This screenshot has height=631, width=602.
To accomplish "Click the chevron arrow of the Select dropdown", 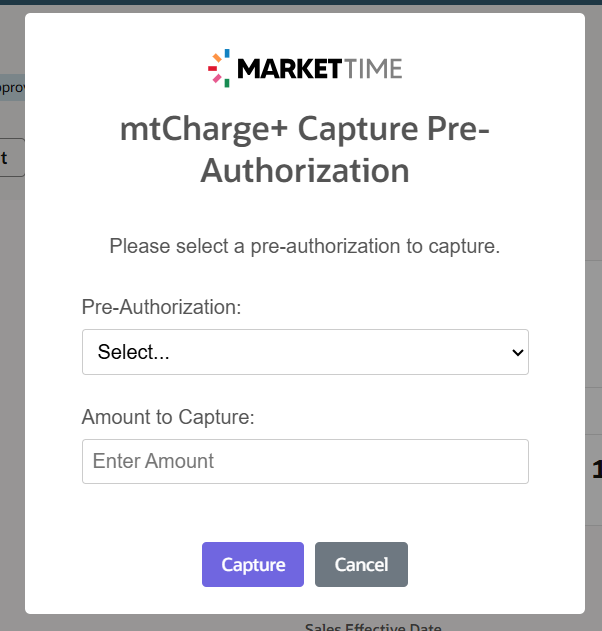I will click(517, 353).
